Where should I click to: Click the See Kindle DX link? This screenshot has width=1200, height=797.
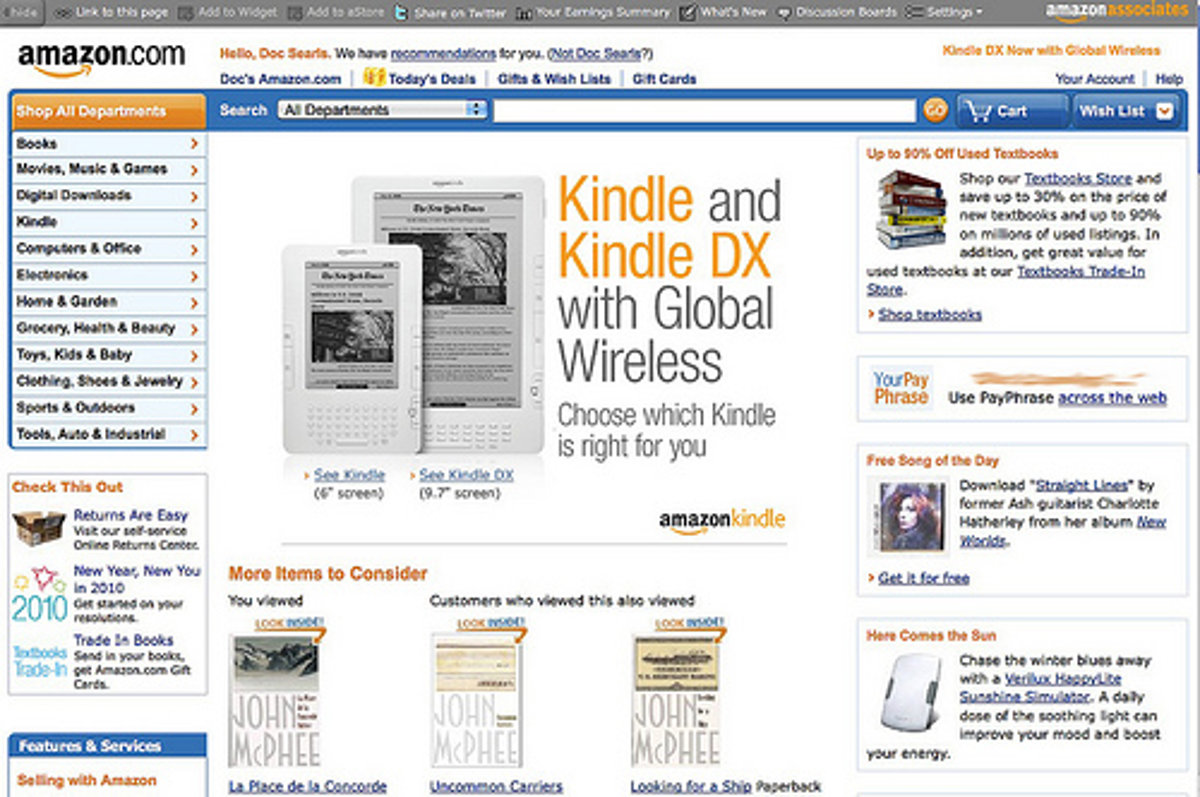466,475
